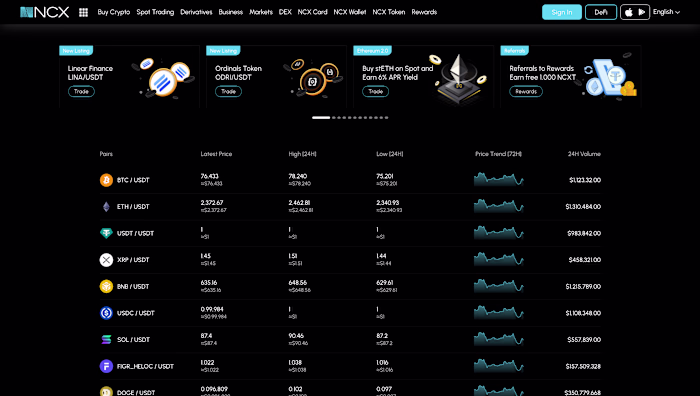
Task: View the ETH / USDT price trend chart
Action: click(499, 206)
